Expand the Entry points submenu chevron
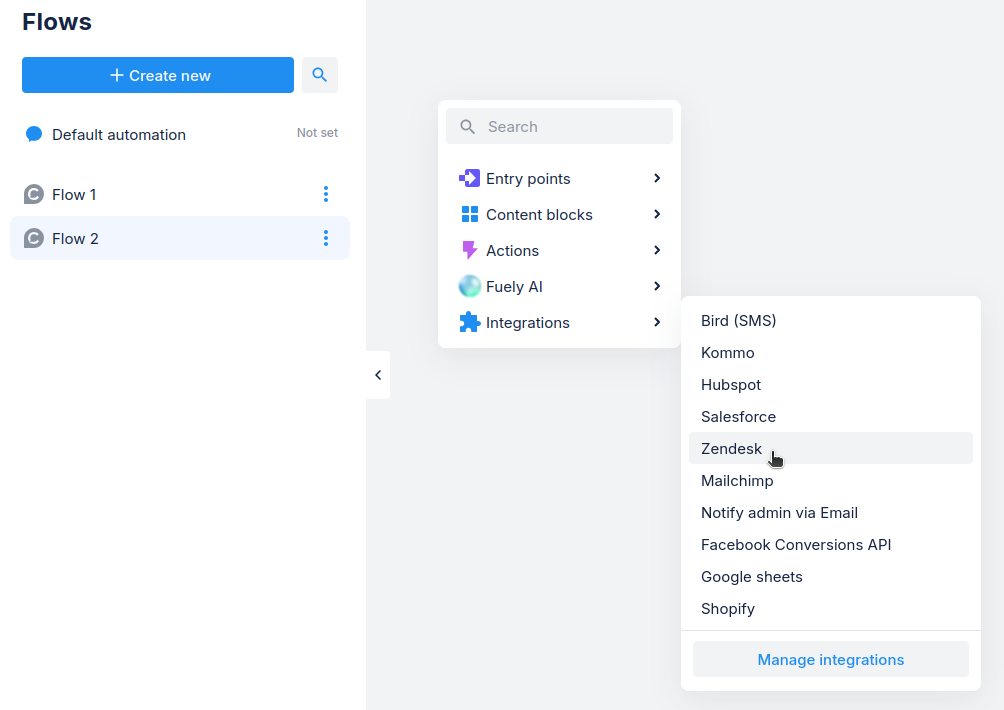1004x710 pixels. [x=657, y=178]
